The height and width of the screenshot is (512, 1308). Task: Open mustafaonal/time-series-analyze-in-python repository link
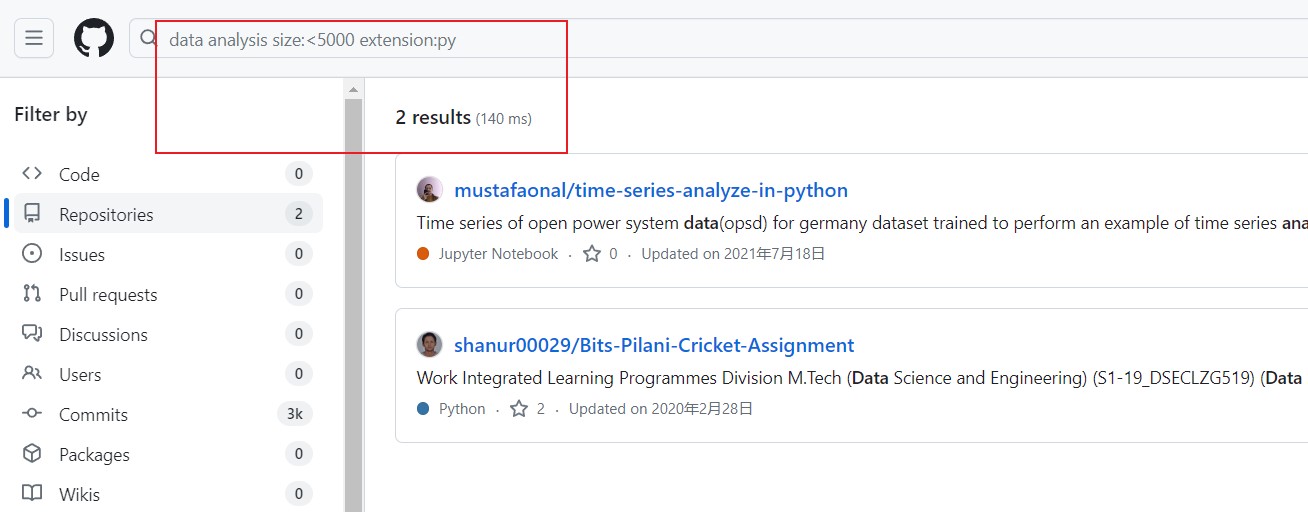click(651, 190)
